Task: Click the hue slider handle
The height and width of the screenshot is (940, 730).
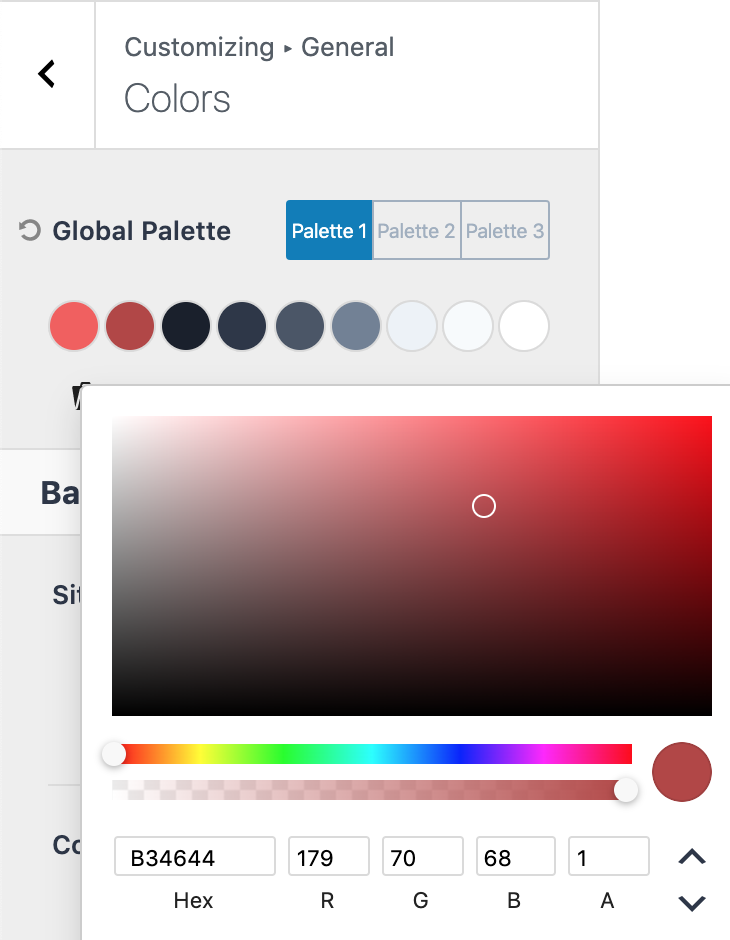Action: pyautogui.click(x=114, y=754)
